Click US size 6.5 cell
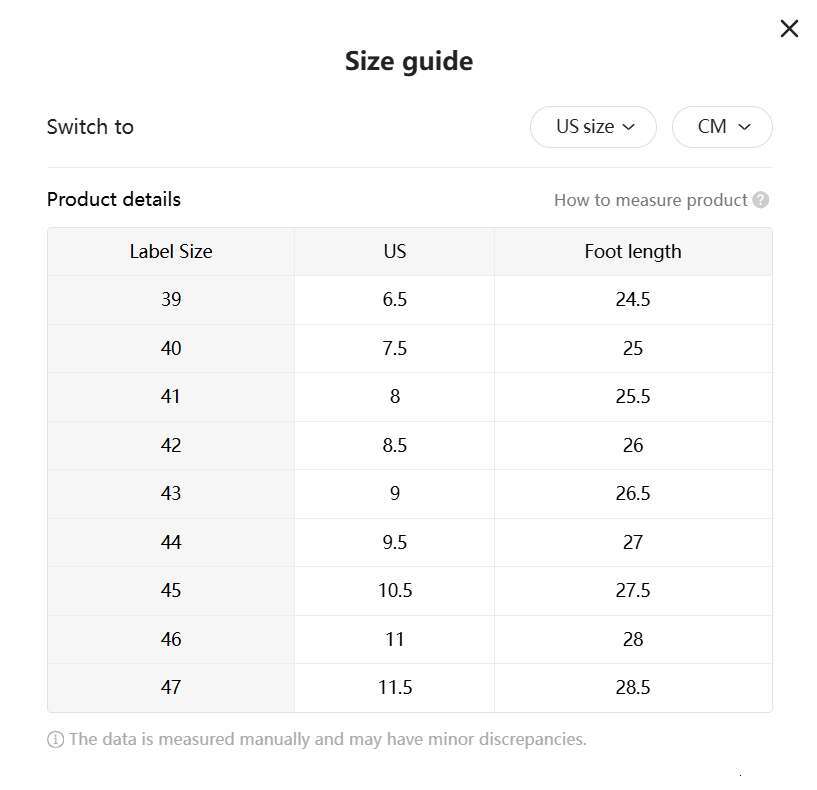The image size is (817, 790). [393, 299]
